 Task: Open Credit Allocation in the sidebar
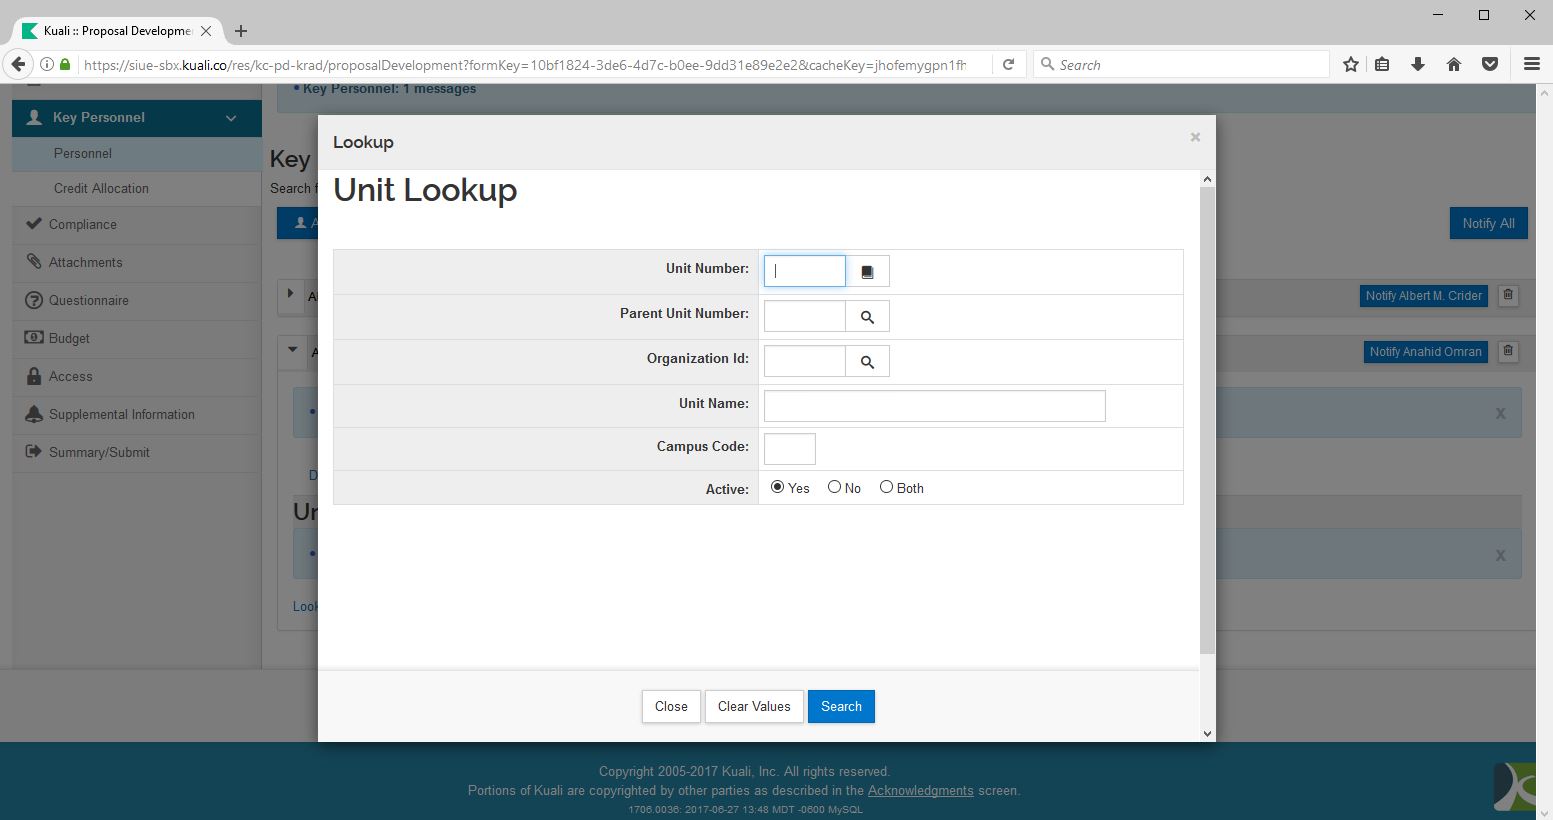point(101,188)
